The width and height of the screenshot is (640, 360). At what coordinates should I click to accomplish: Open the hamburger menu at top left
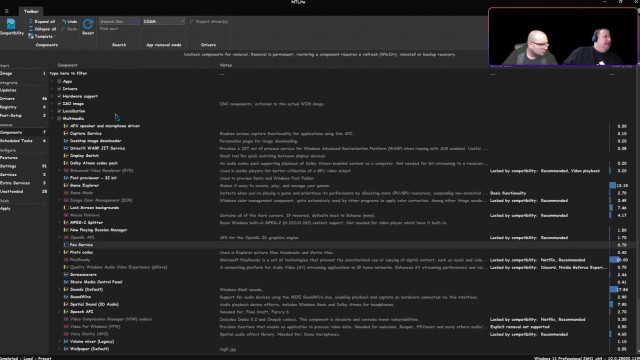pos(7,11)
